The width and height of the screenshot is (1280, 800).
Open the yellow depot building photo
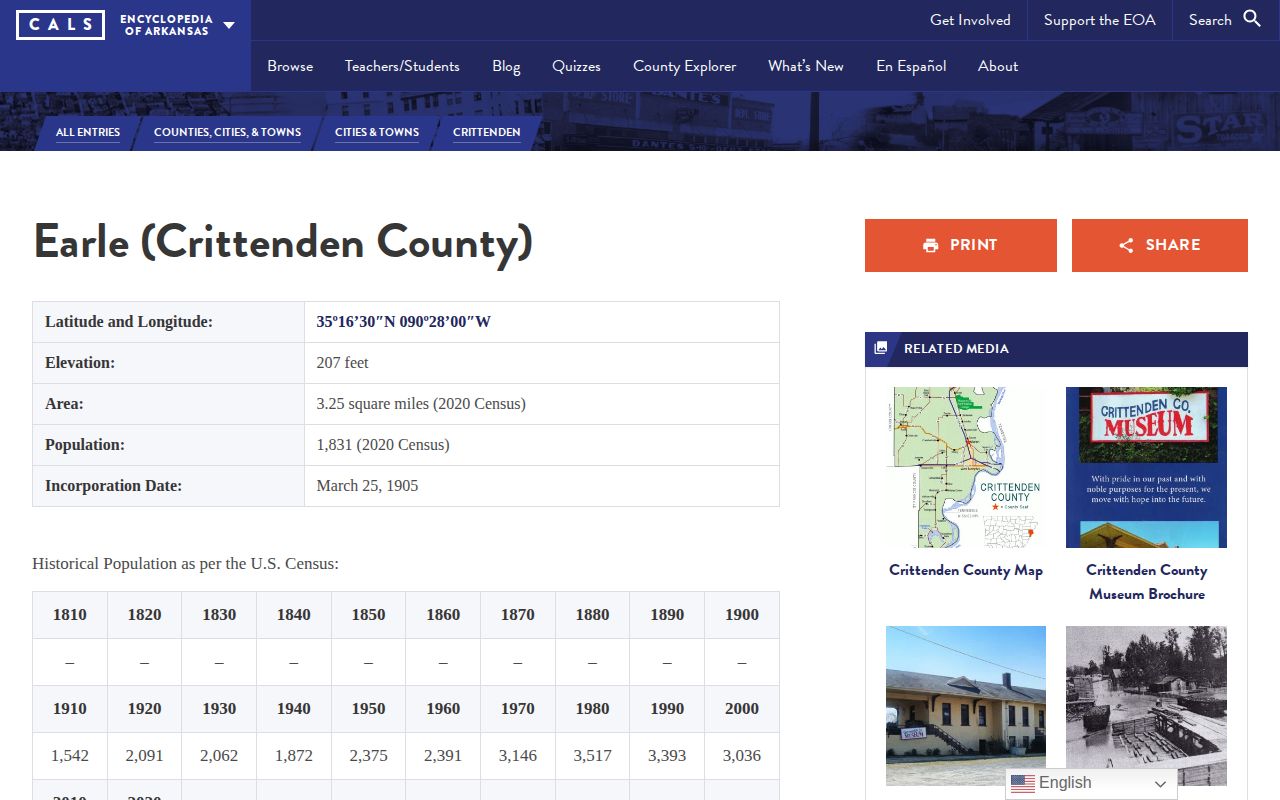[966, 706]
